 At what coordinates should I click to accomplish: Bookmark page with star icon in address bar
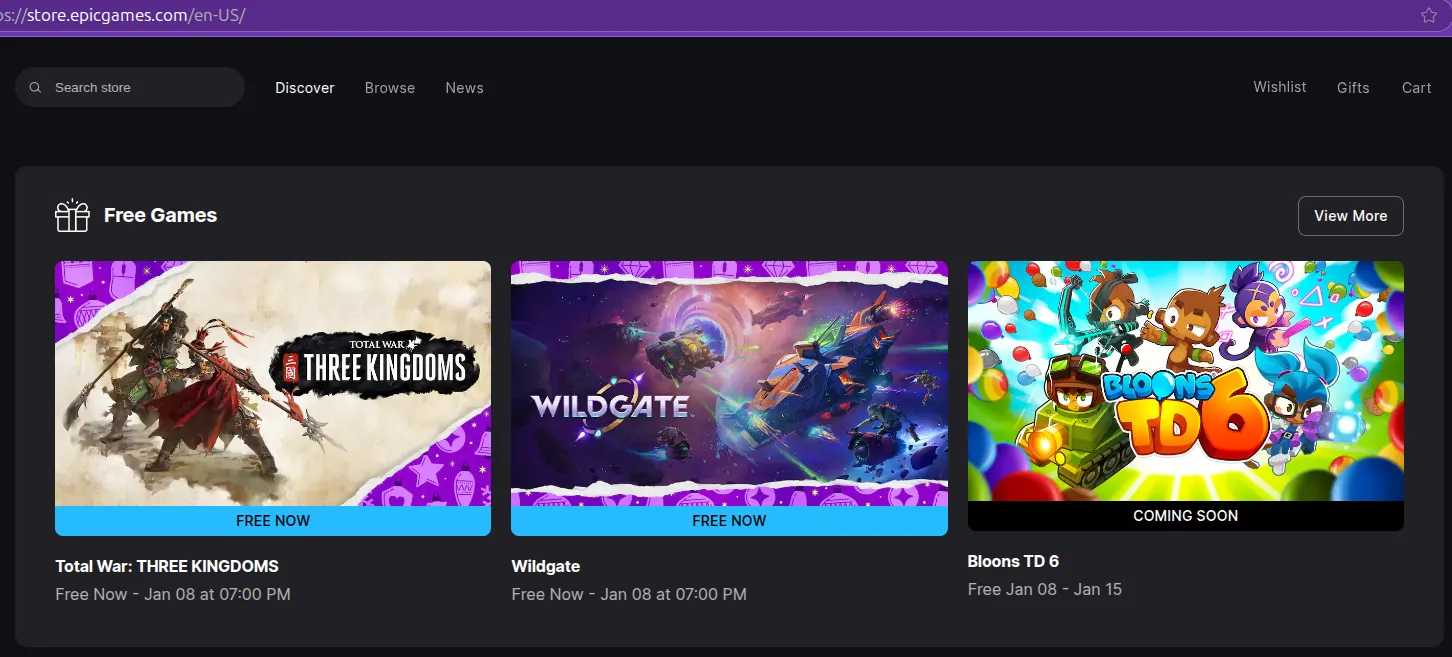[x=1429, y=15]
